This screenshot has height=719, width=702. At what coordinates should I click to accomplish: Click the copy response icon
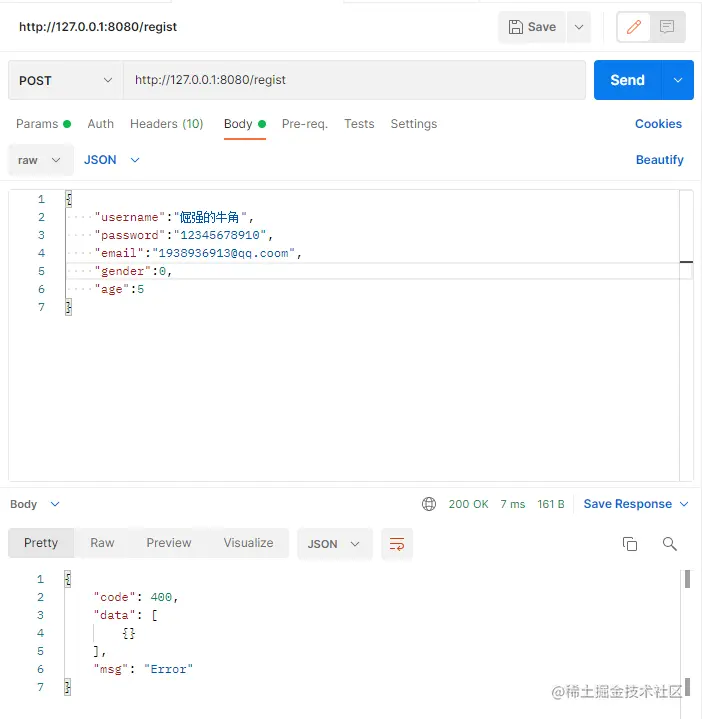pos(630,544)
